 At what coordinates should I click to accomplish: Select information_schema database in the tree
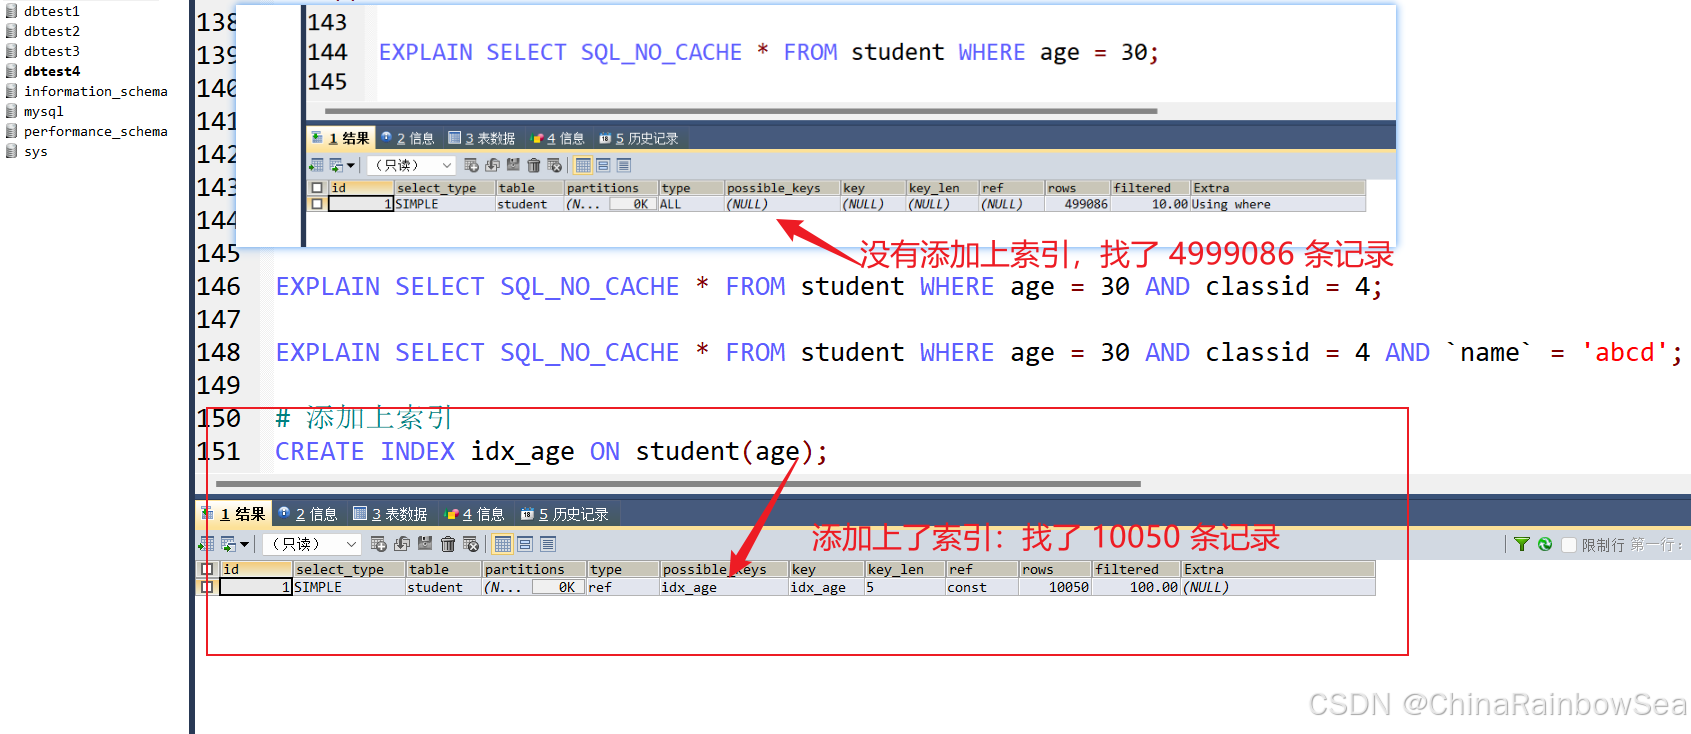96,91
